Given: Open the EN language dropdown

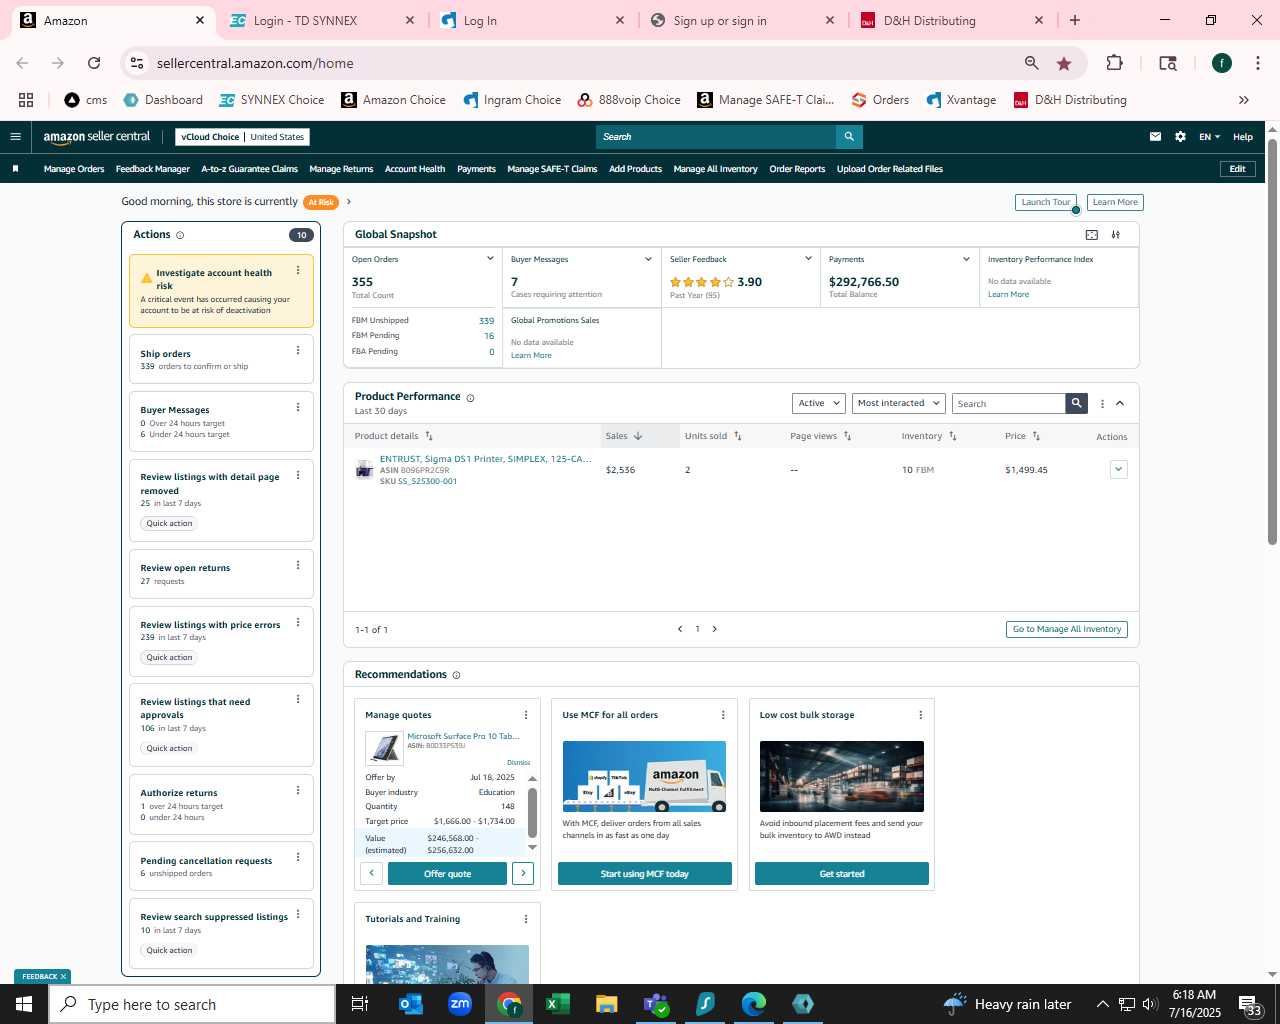Looking at the screenshot, I should (1209, 137).
